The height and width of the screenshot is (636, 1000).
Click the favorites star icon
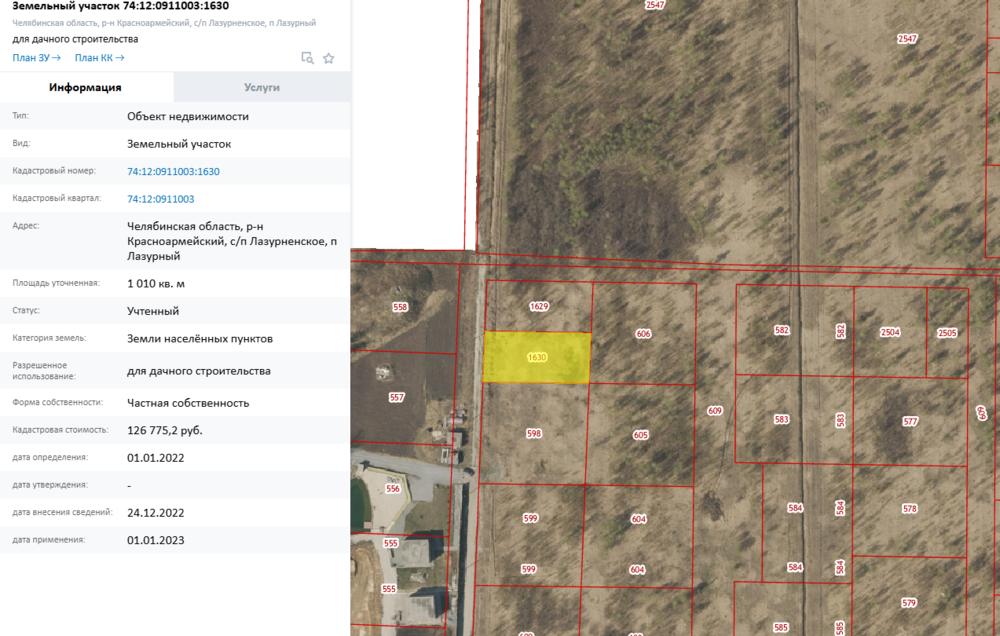328,58
